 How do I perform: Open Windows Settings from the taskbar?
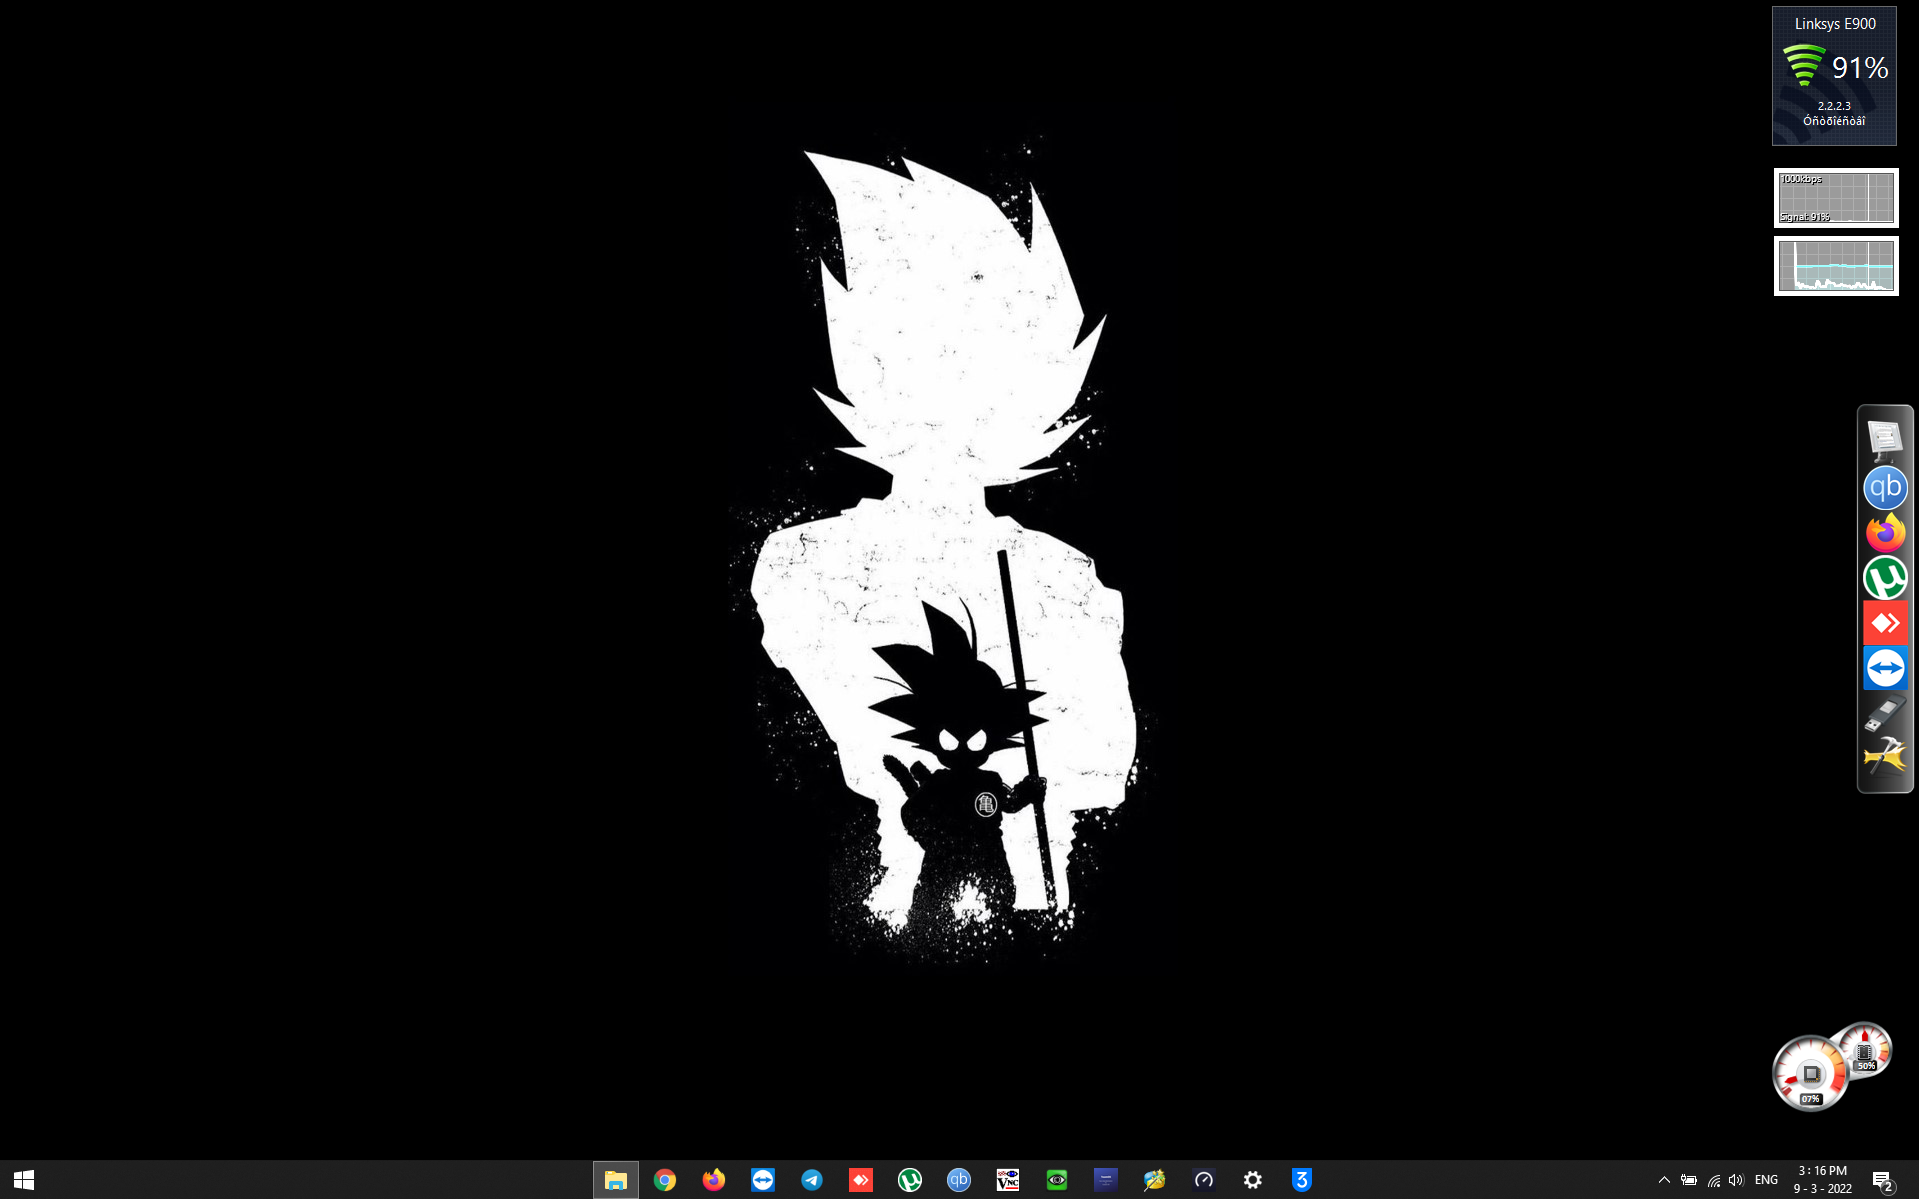tap(1253, 1180)
